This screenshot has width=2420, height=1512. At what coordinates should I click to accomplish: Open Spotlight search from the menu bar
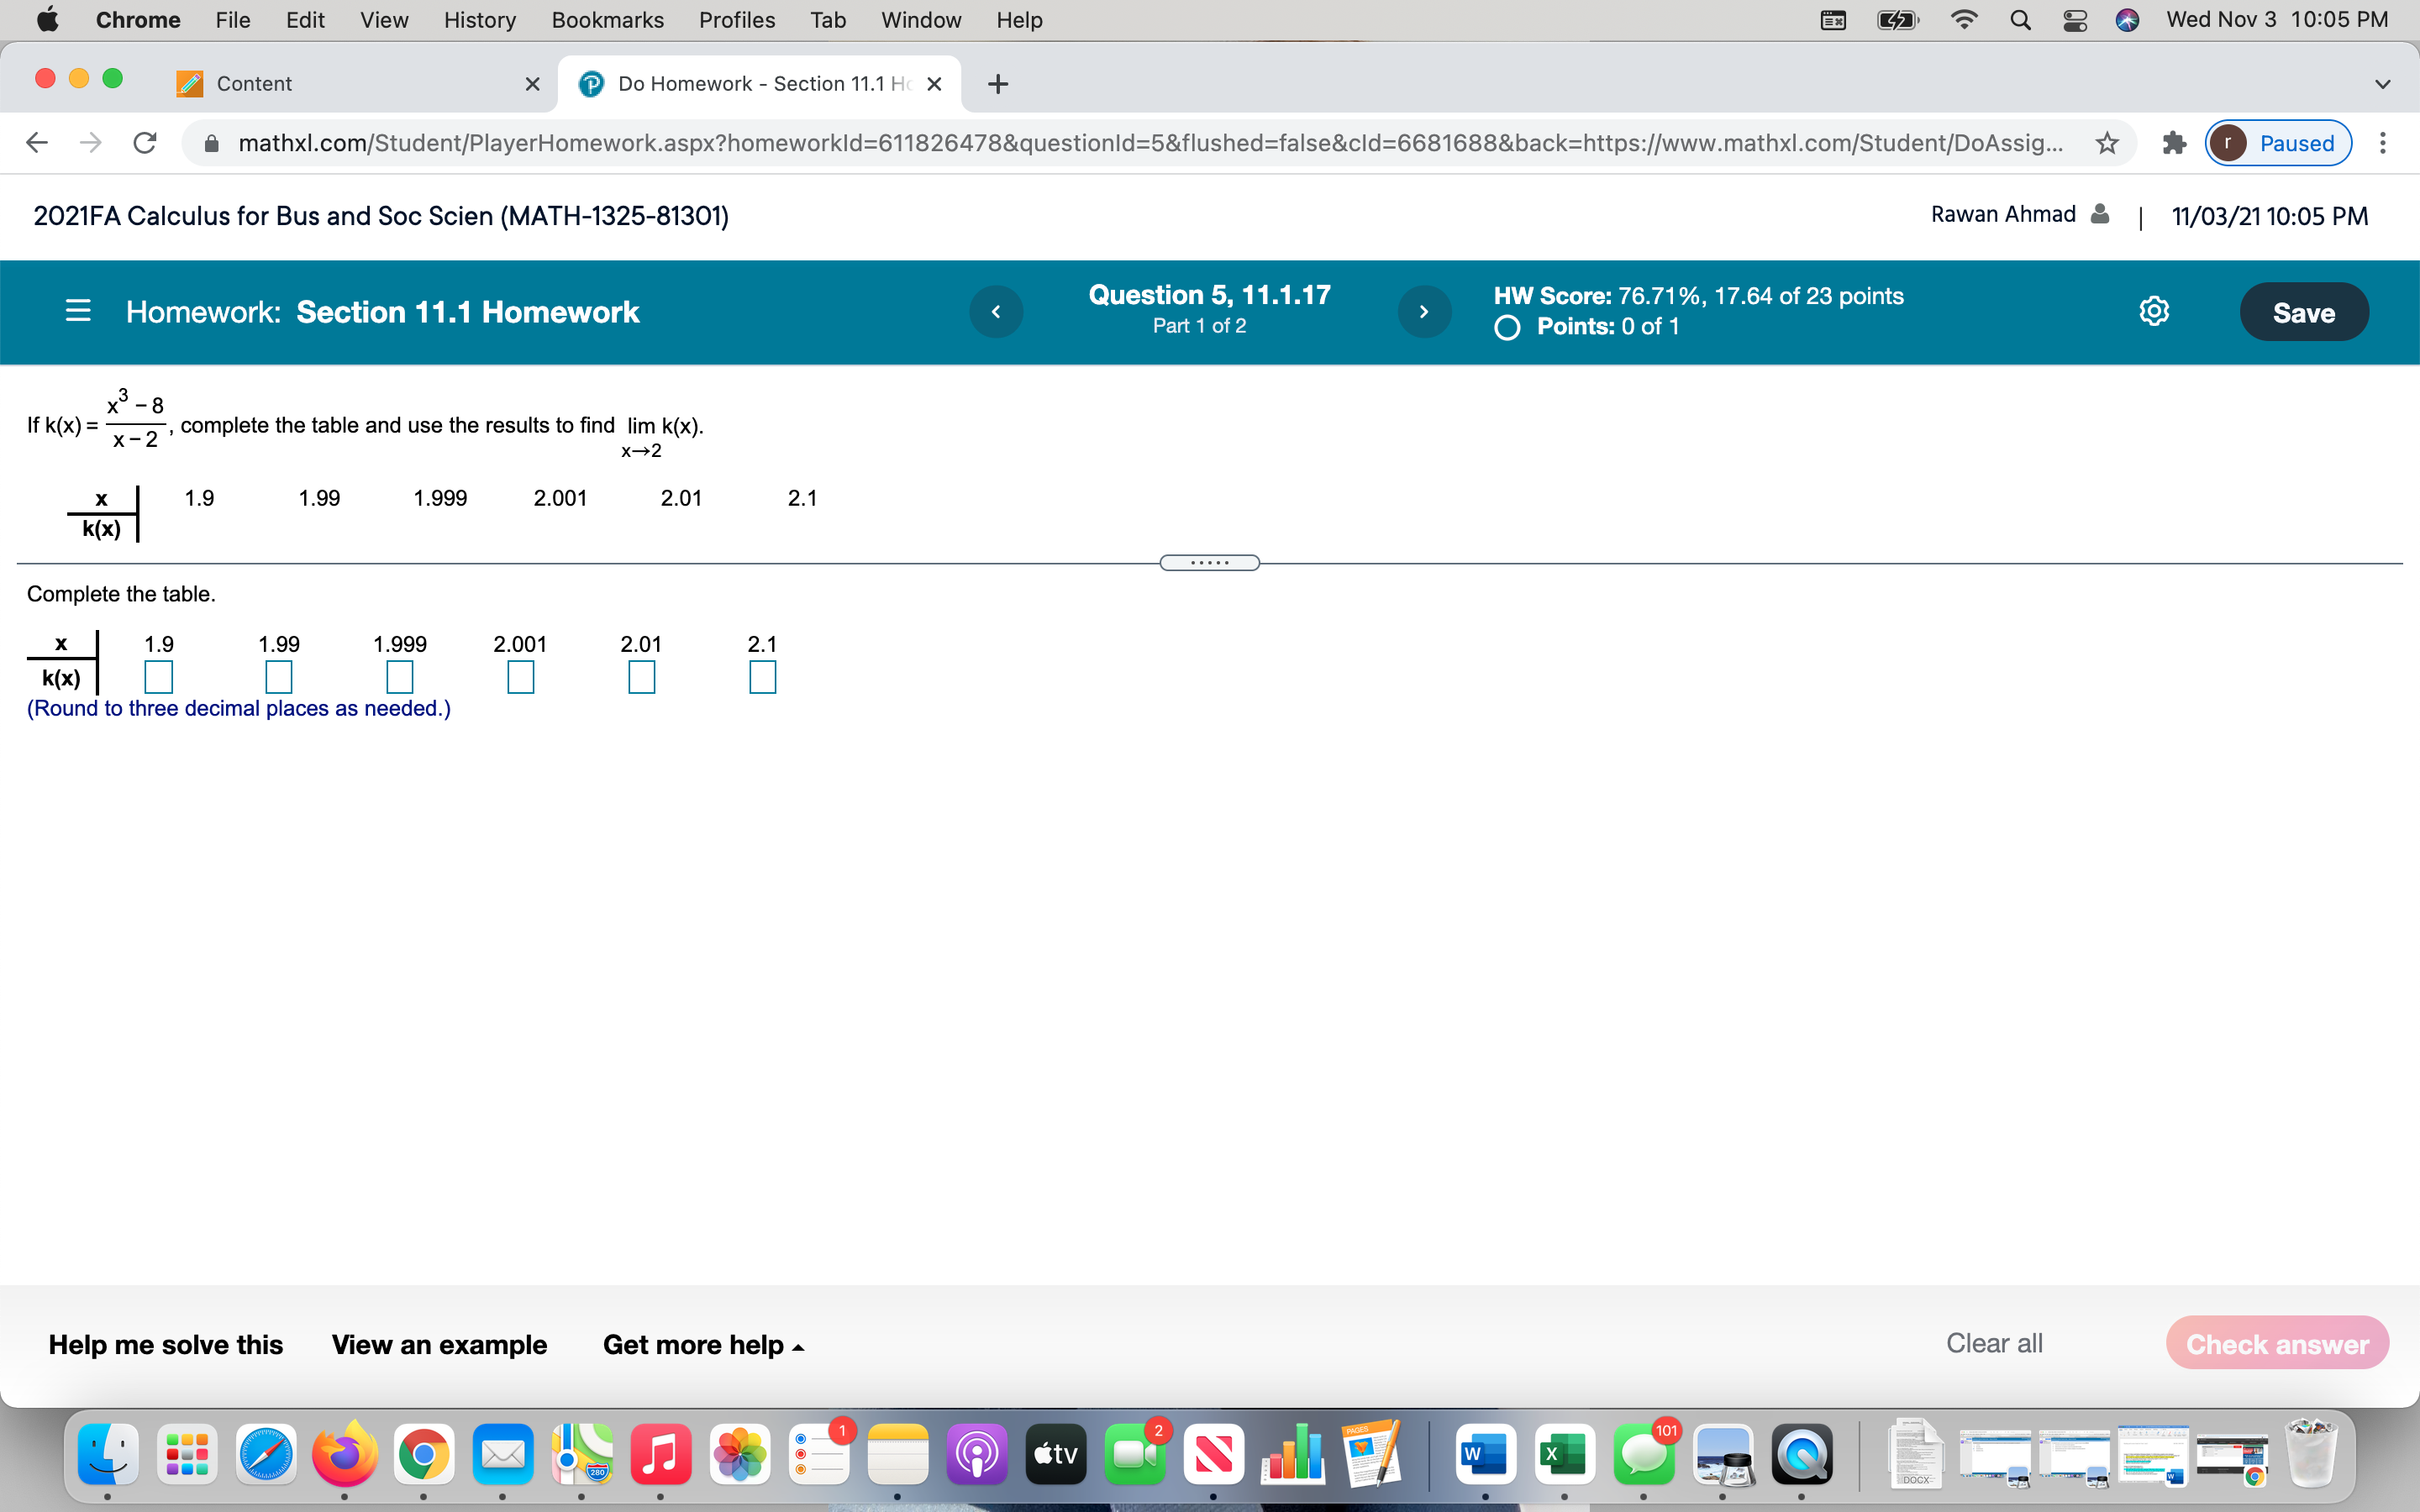point(2021,19)
